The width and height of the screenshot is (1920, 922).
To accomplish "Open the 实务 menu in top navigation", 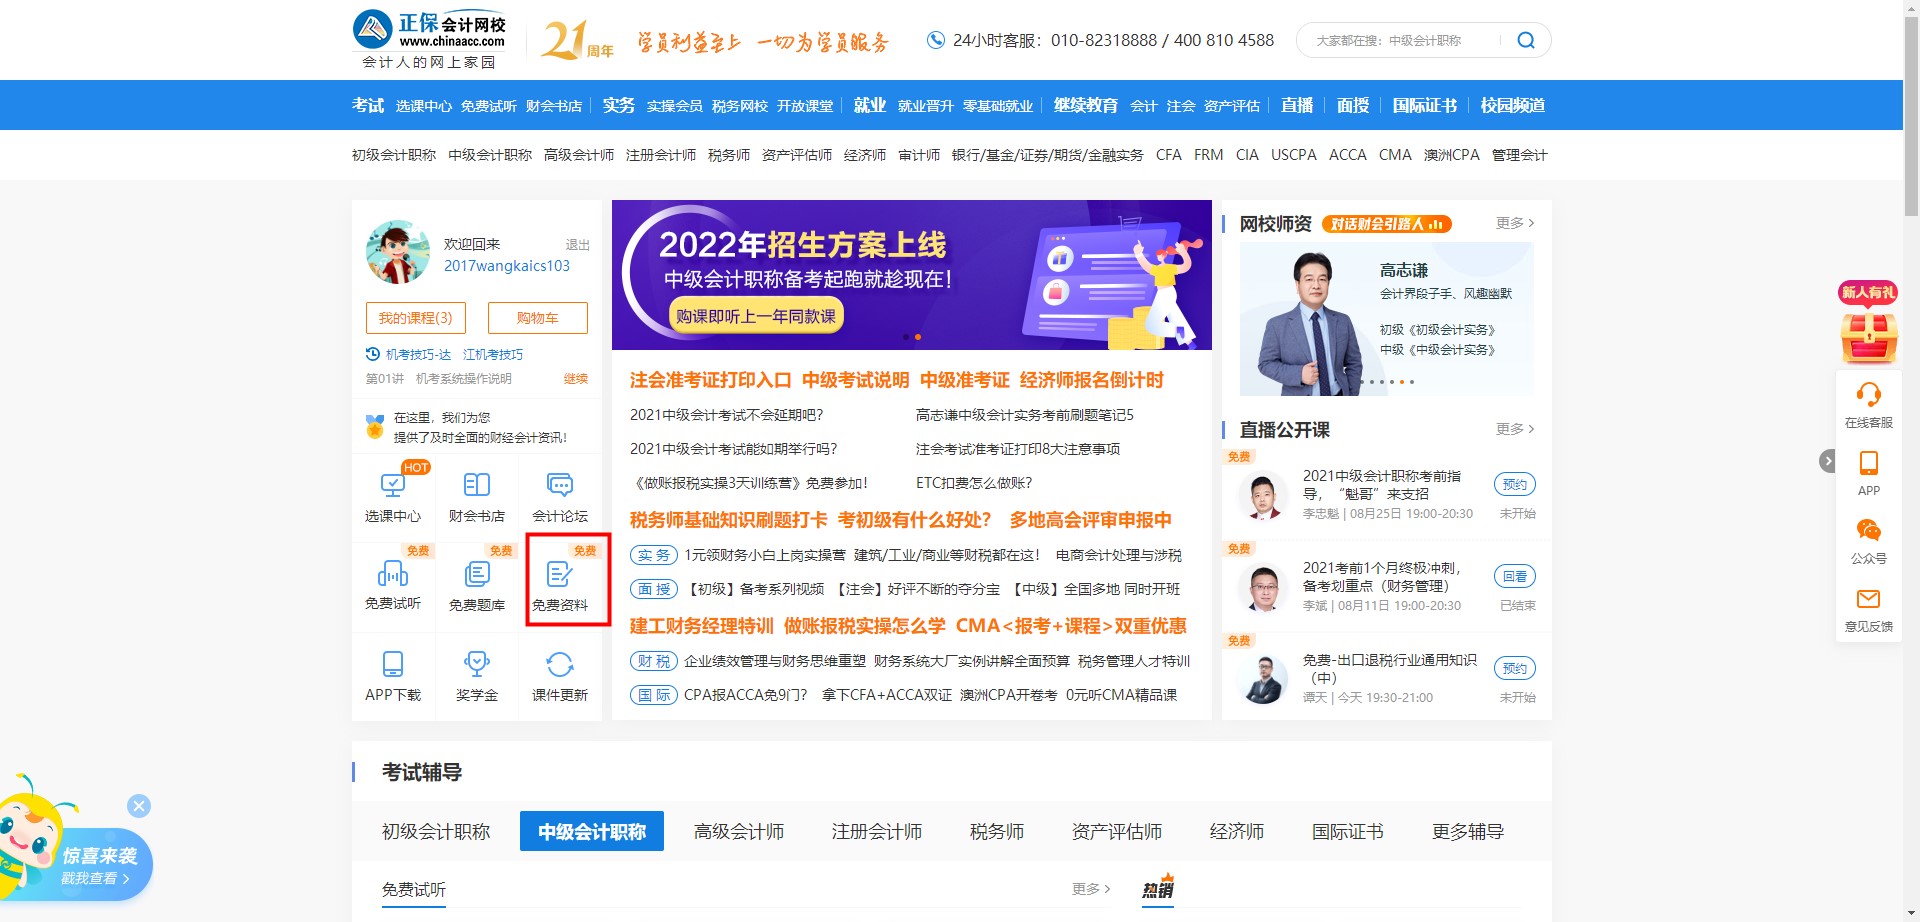I will click(618, 104).
